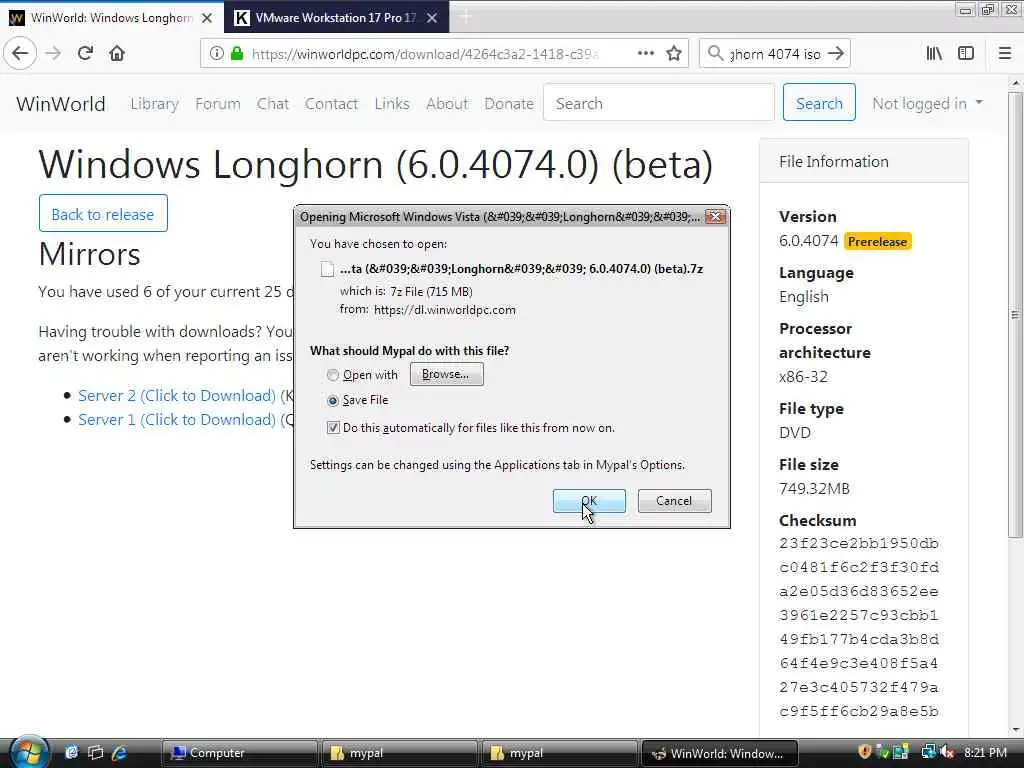Click scrollbar up arrow
This screenshot has height=768, width=1024.
[1016, 84]
